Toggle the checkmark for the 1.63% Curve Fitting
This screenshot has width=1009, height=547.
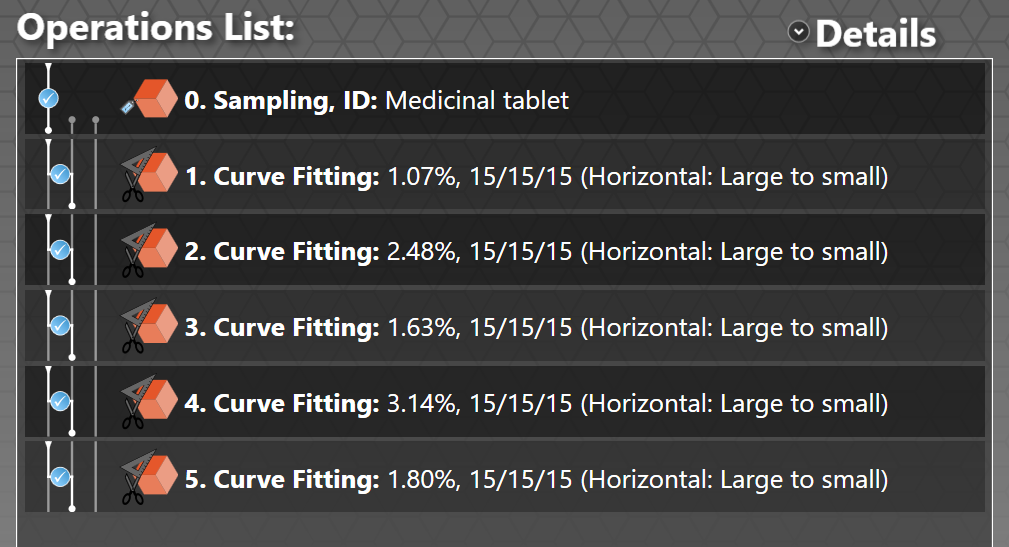[60, 326]
